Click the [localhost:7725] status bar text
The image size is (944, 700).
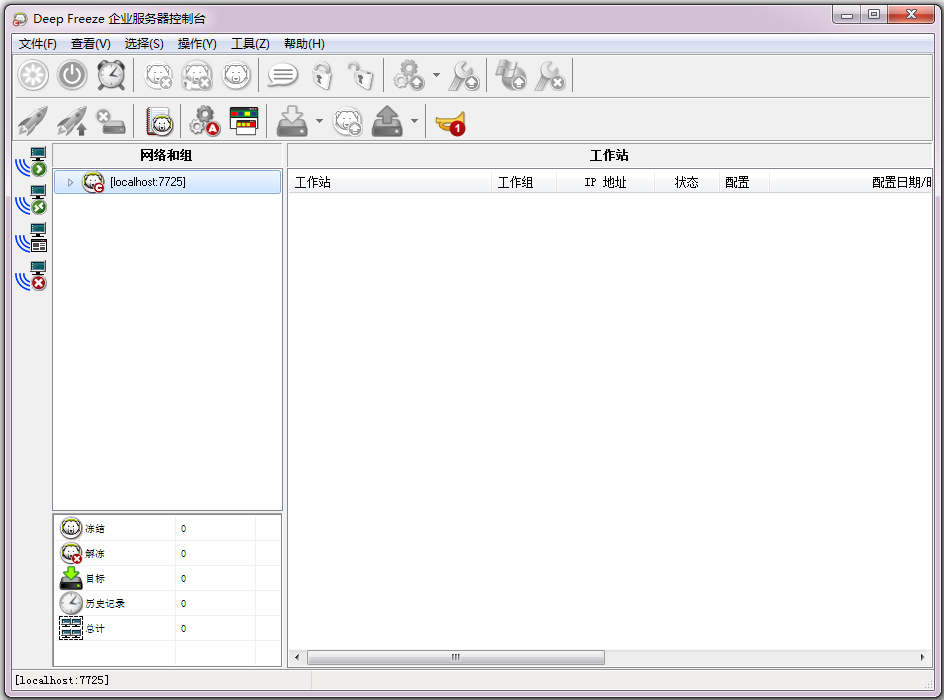tap(62, 680)
